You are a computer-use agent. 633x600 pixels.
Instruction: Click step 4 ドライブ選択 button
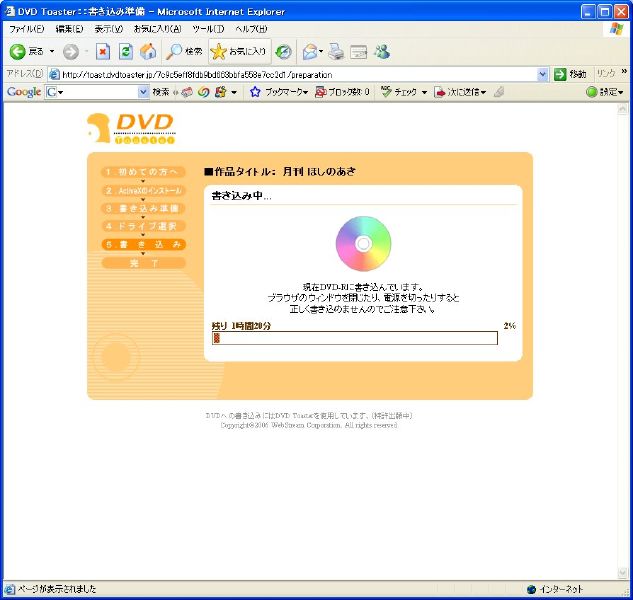pyautogui.click(x=143, y=226)
